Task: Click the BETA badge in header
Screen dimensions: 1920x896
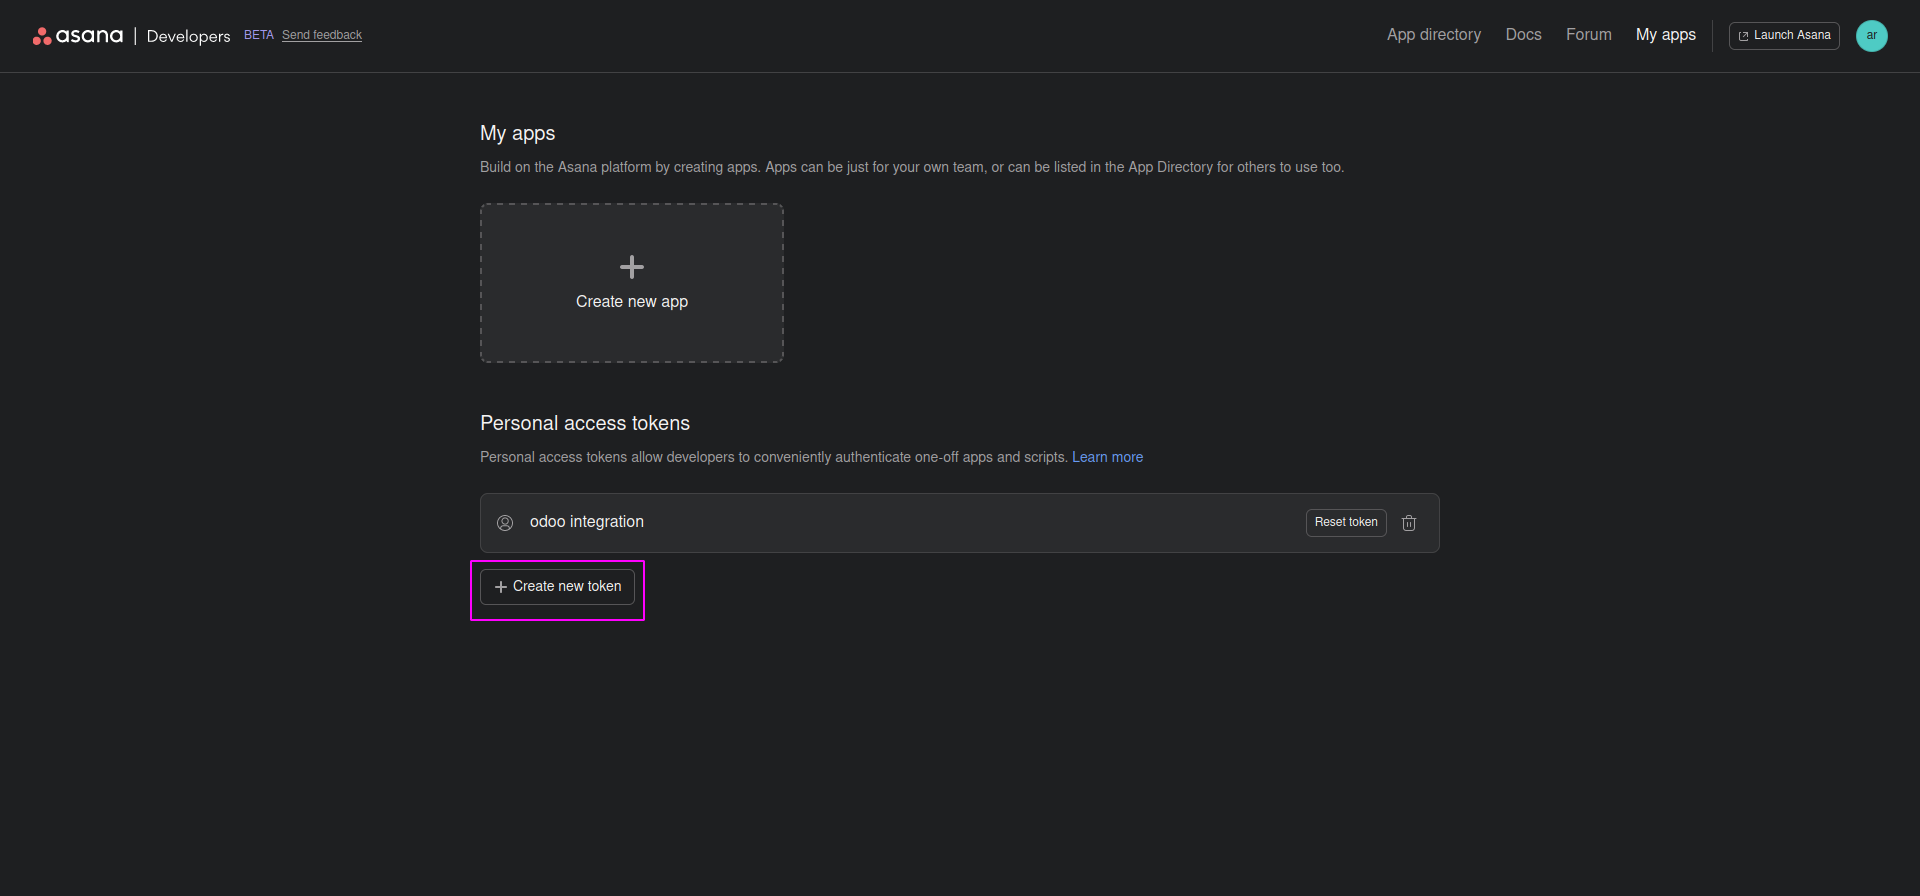Action: click(x=259, y=35)
